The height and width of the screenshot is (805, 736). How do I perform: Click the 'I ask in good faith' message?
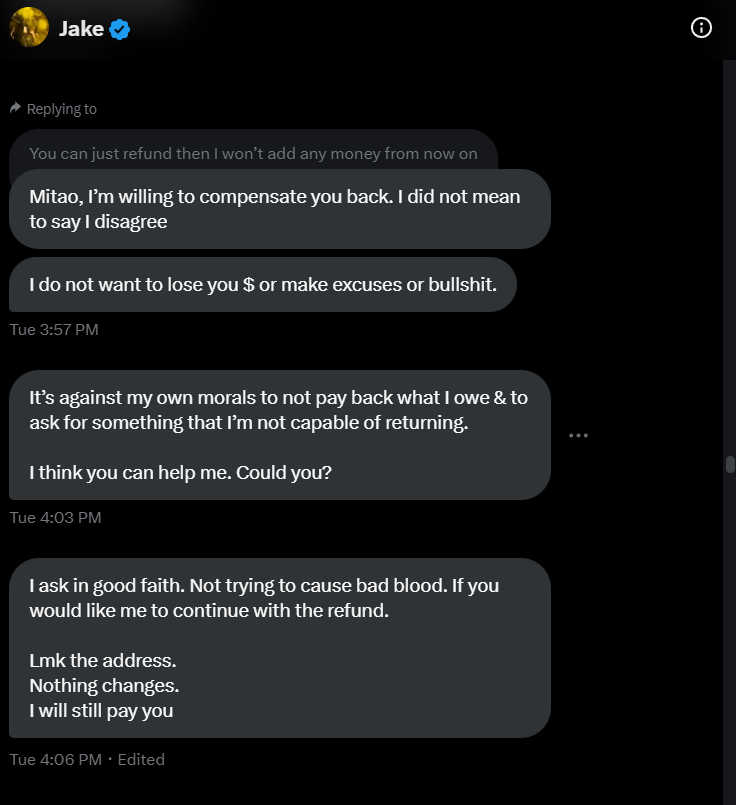coord(280,648)
